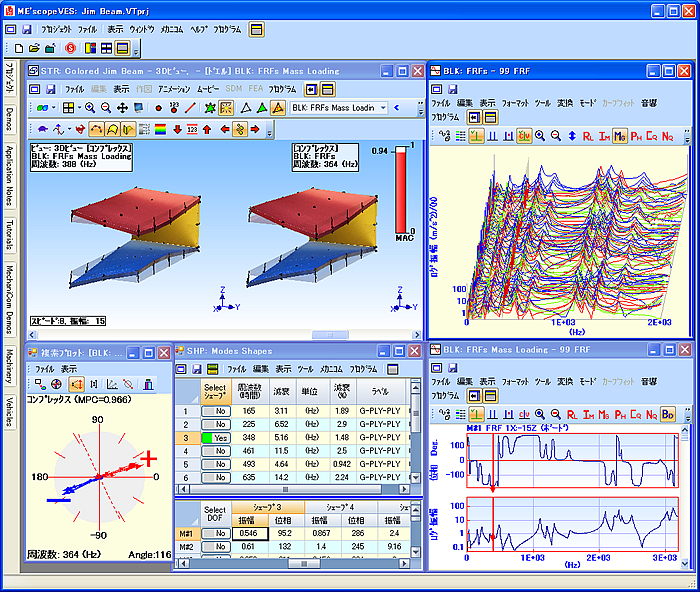Click the Open project folder icon

(33, 48)
